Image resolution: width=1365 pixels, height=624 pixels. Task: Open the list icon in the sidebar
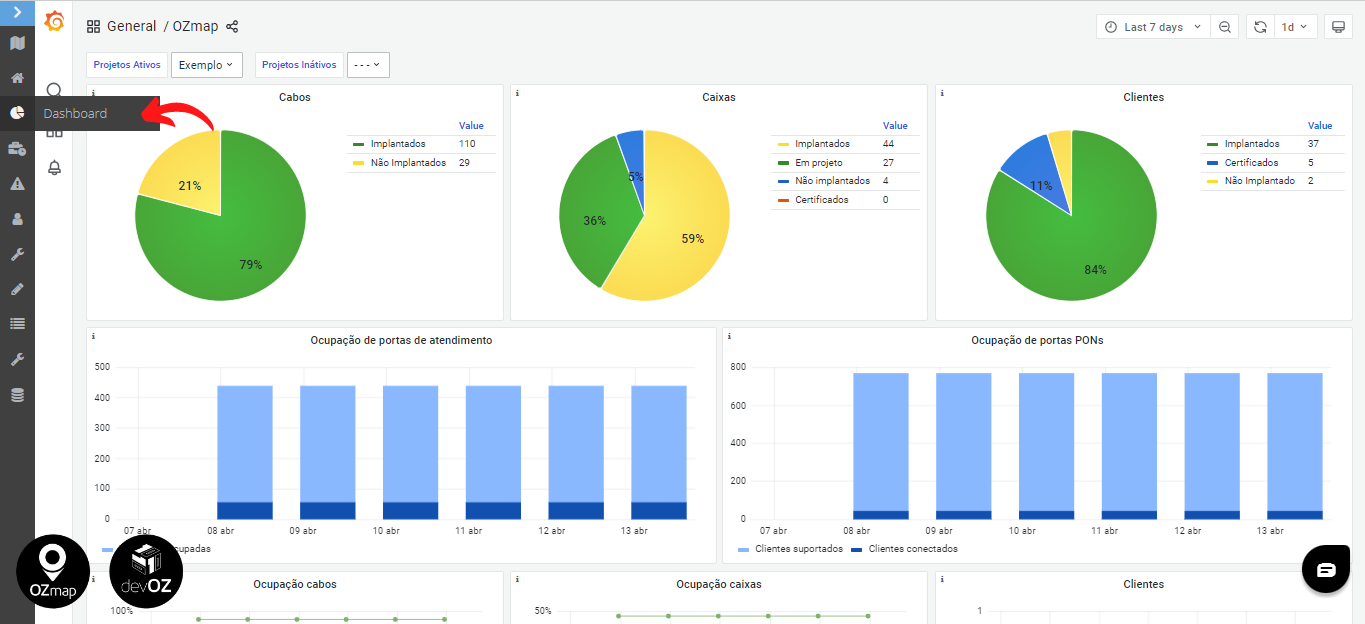click(17, 324)
